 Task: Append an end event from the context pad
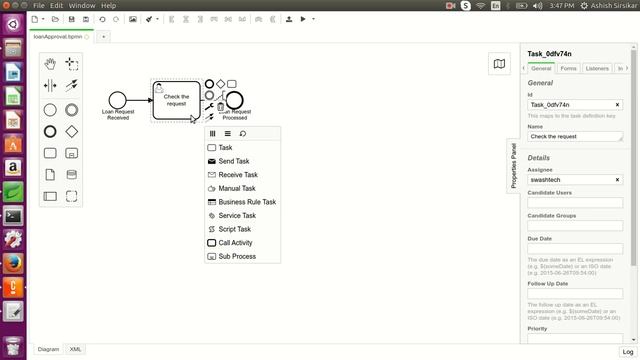click(x=209, y=84)
